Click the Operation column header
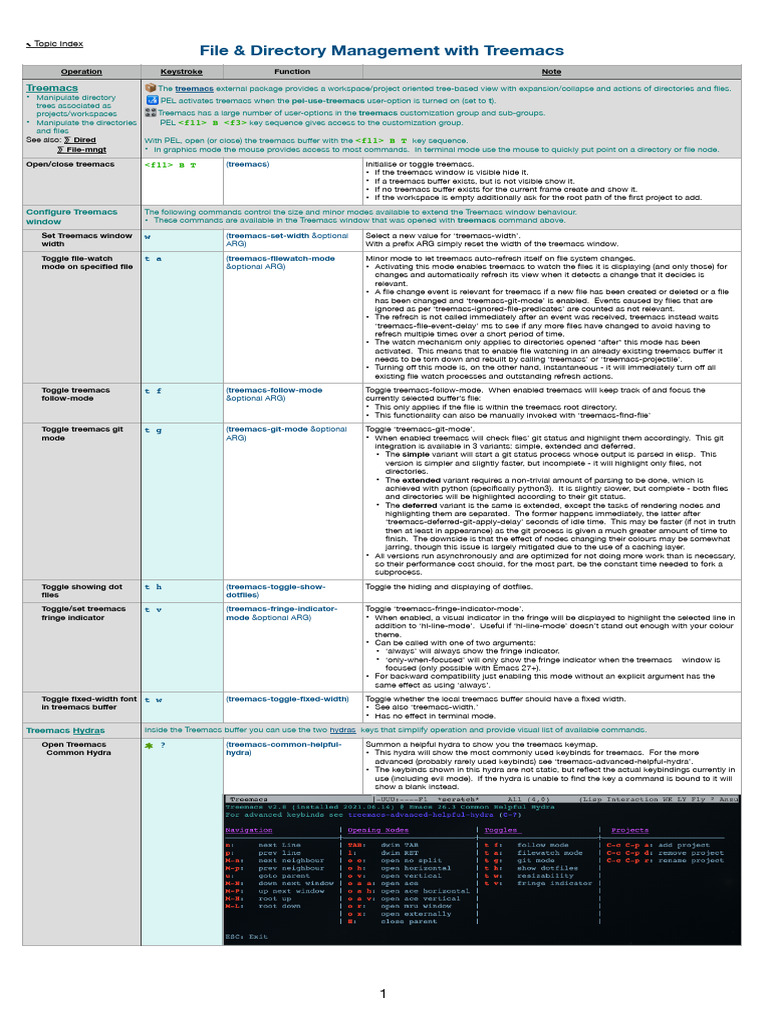768x1024 pixels. coord(82,72)
